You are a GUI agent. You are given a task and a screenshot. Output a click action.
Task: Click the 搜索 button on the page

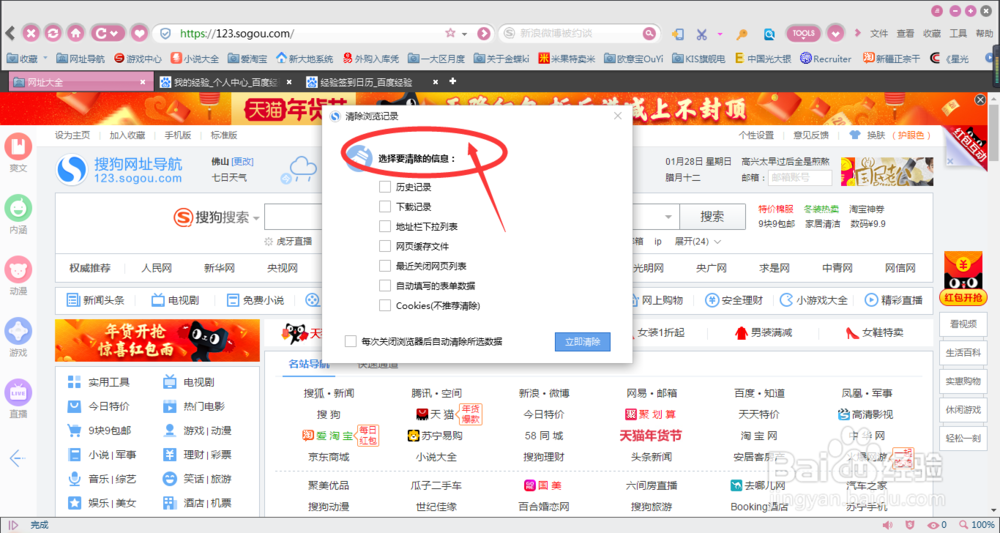point(712,217)
